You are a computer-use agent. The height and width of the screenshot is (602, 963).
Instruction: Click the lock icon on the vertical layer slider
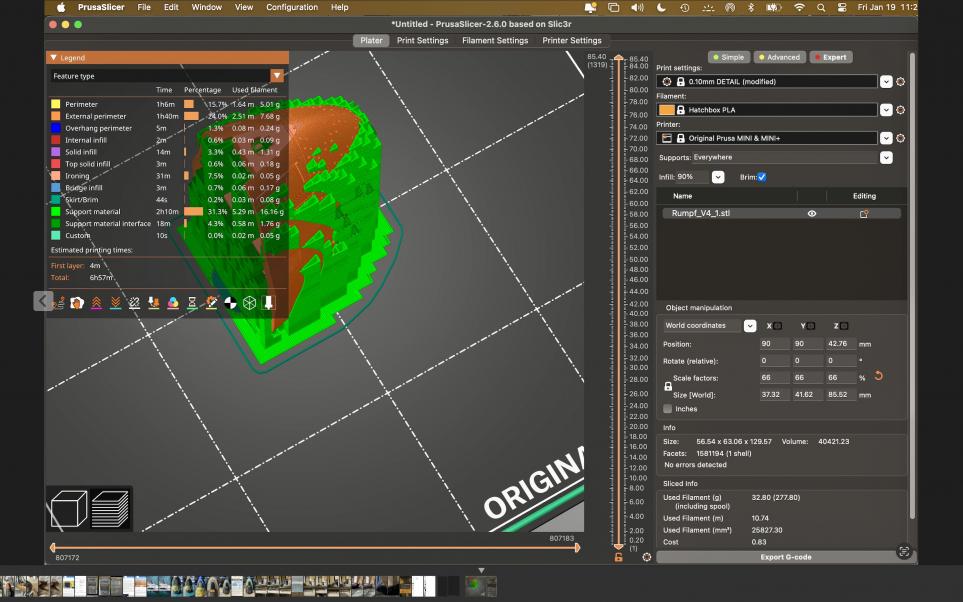point(618,556)
